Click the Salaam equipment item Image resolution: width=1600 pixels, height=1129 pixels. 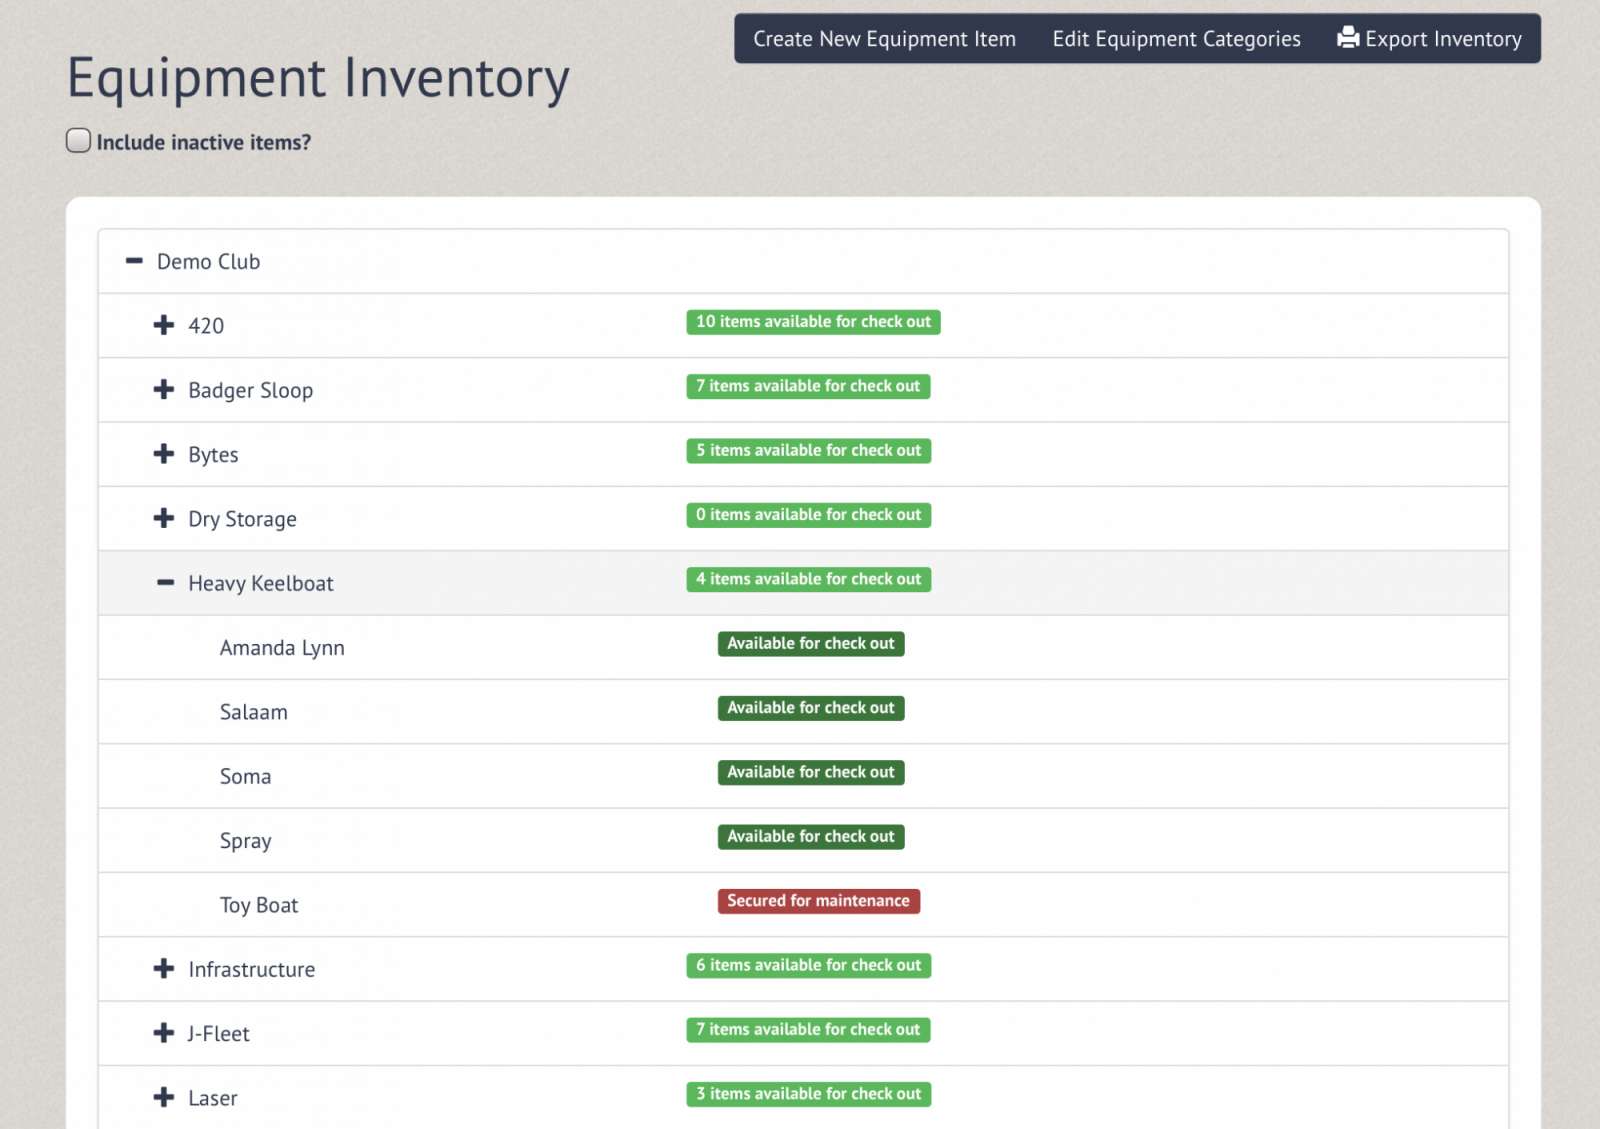pos(254,712)
